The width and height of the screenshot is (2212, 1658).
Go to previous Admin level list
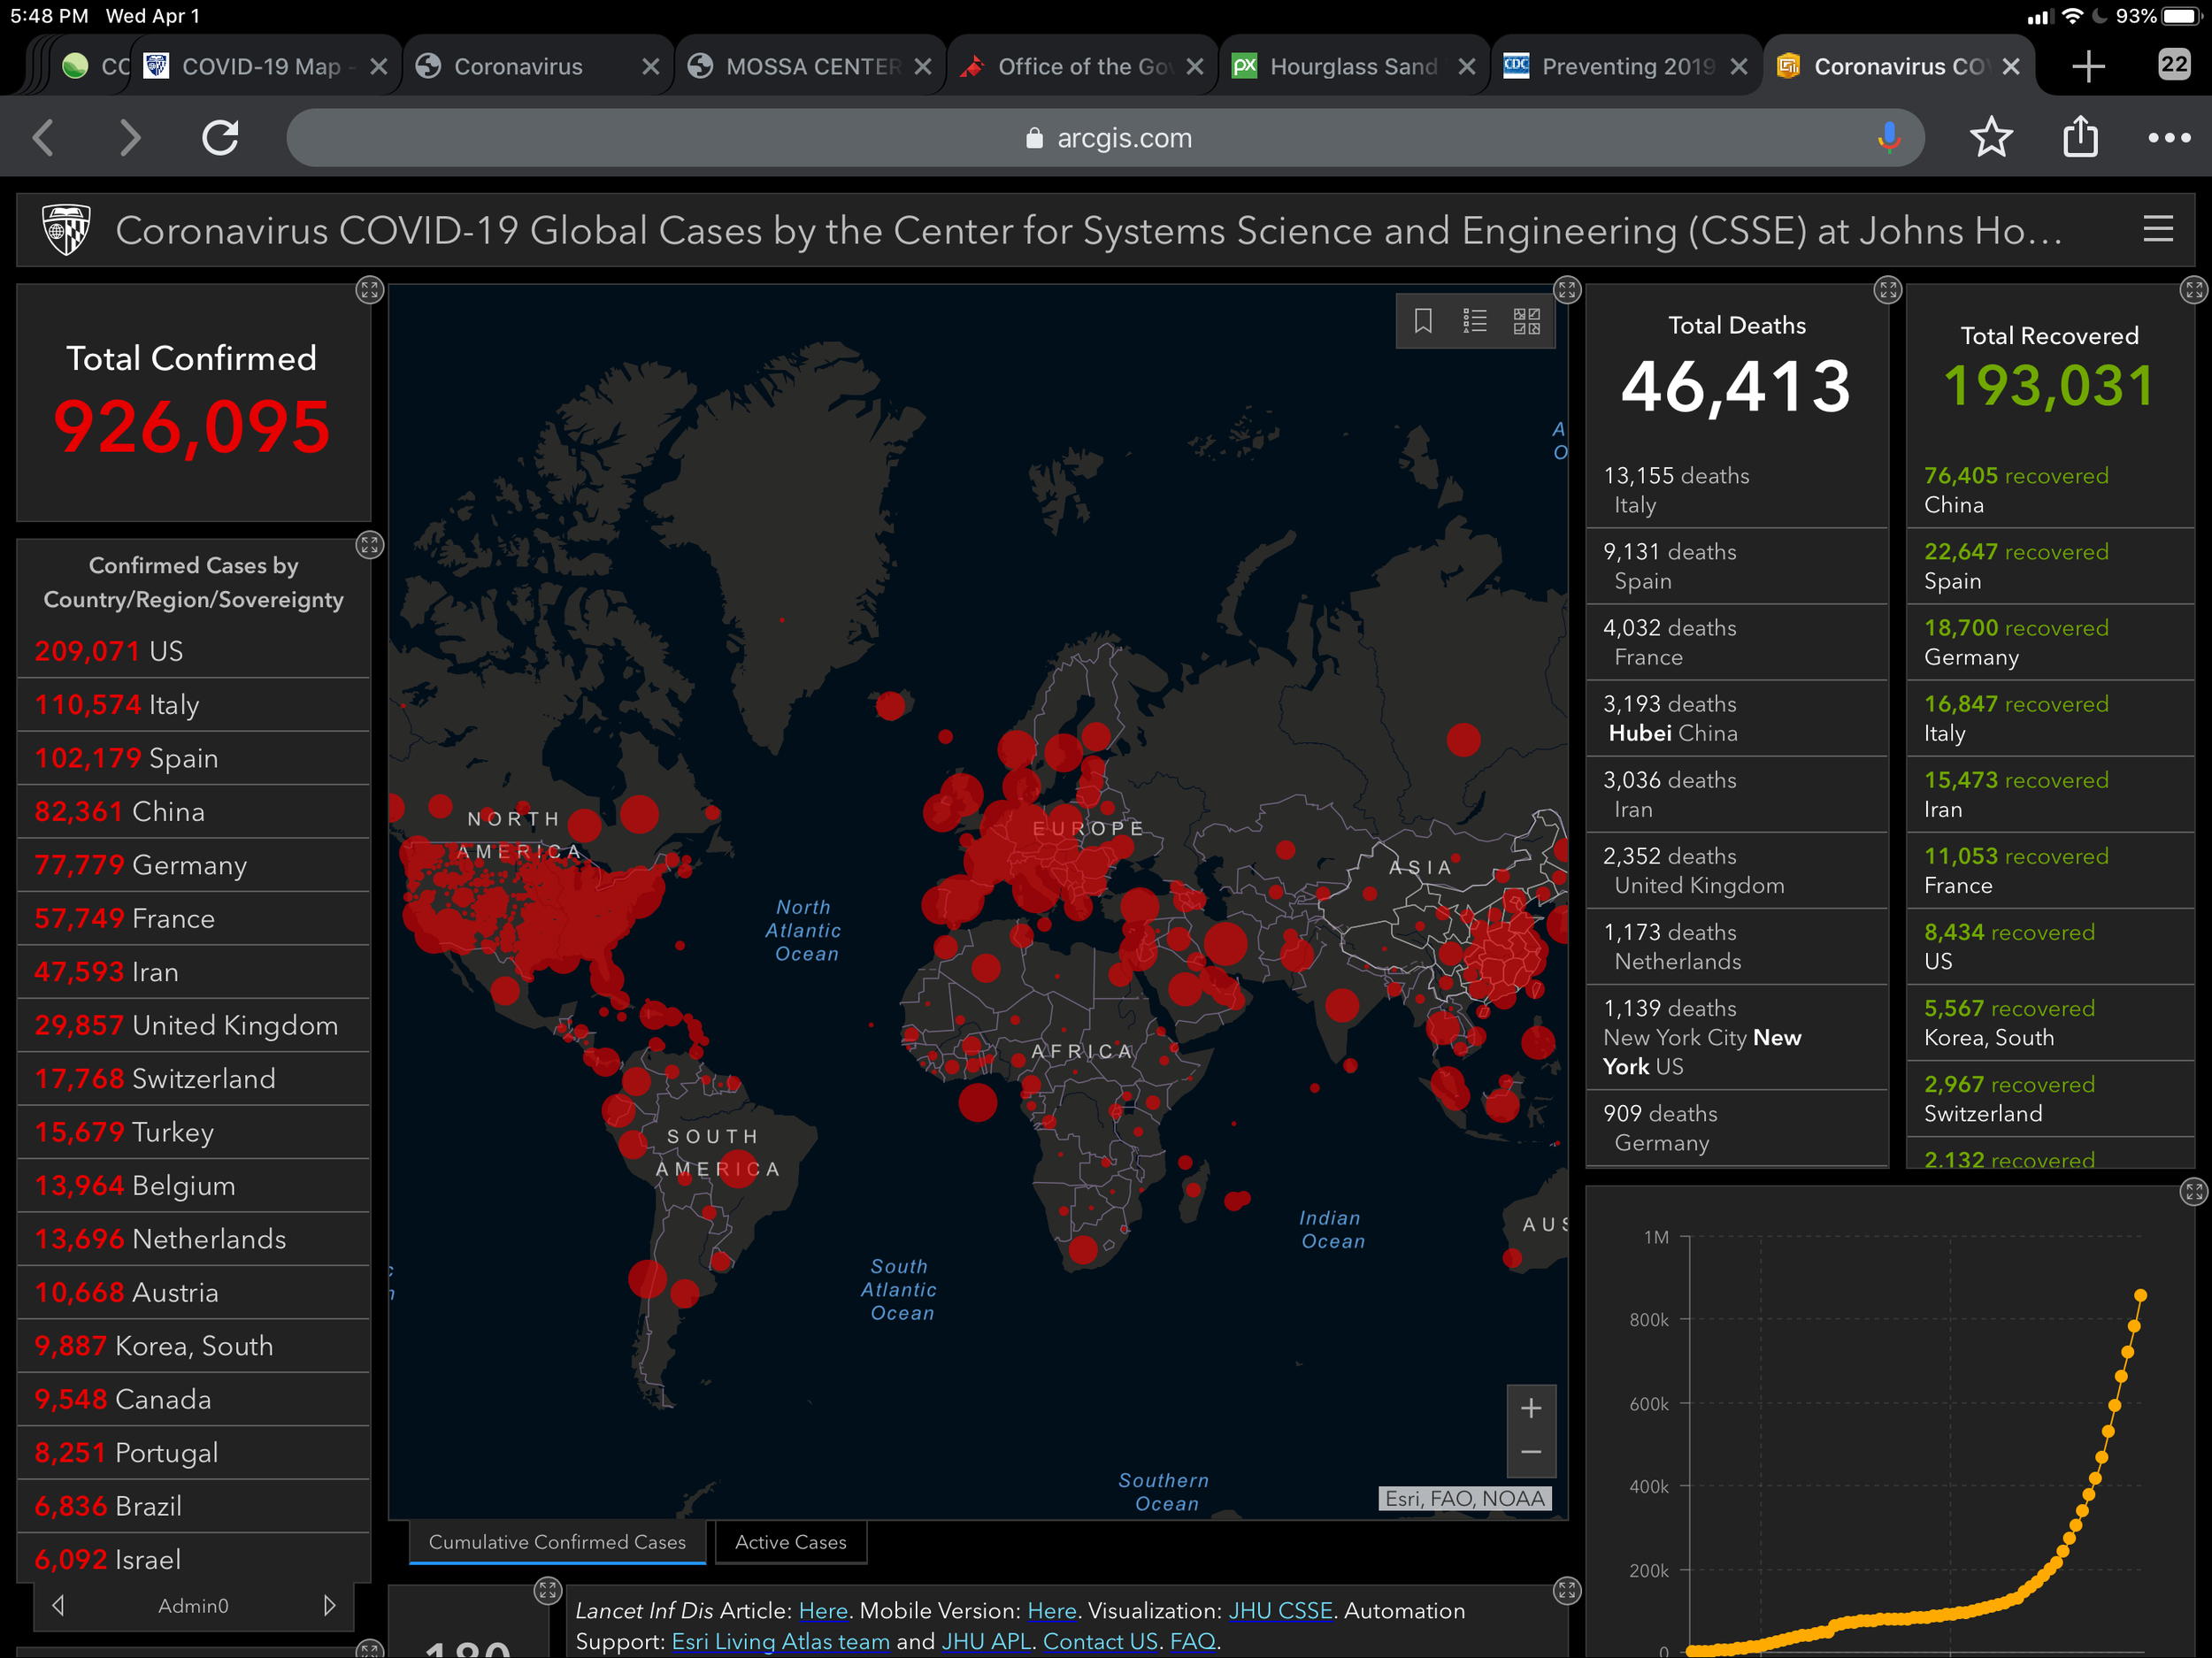58,1605
